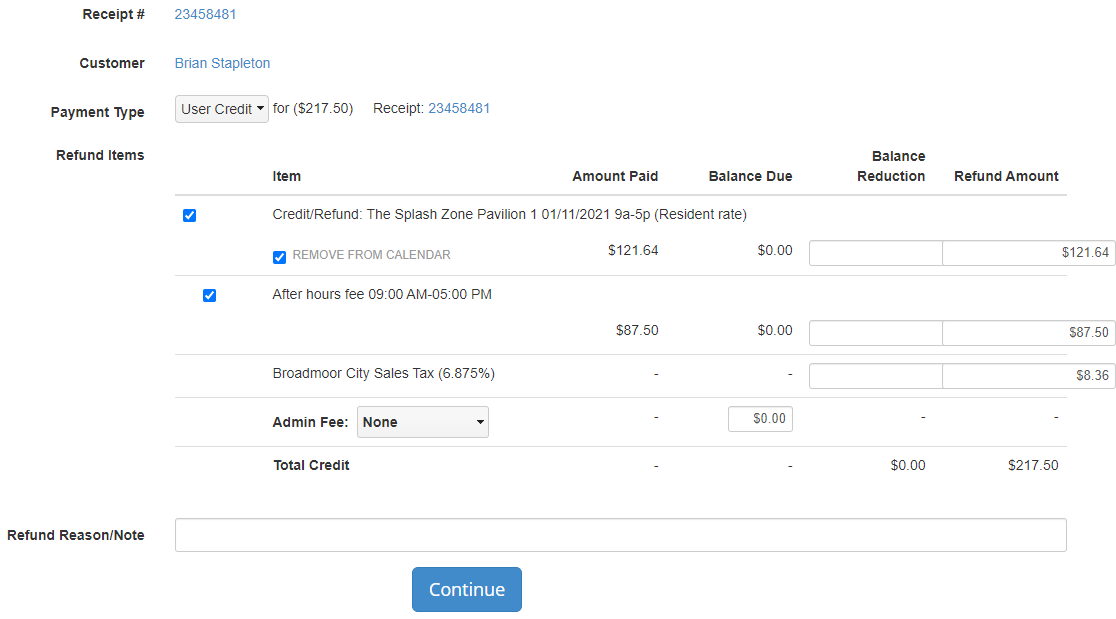Open the receipt link beside the payment amount
1116x619 pixels.
(458, 108)
